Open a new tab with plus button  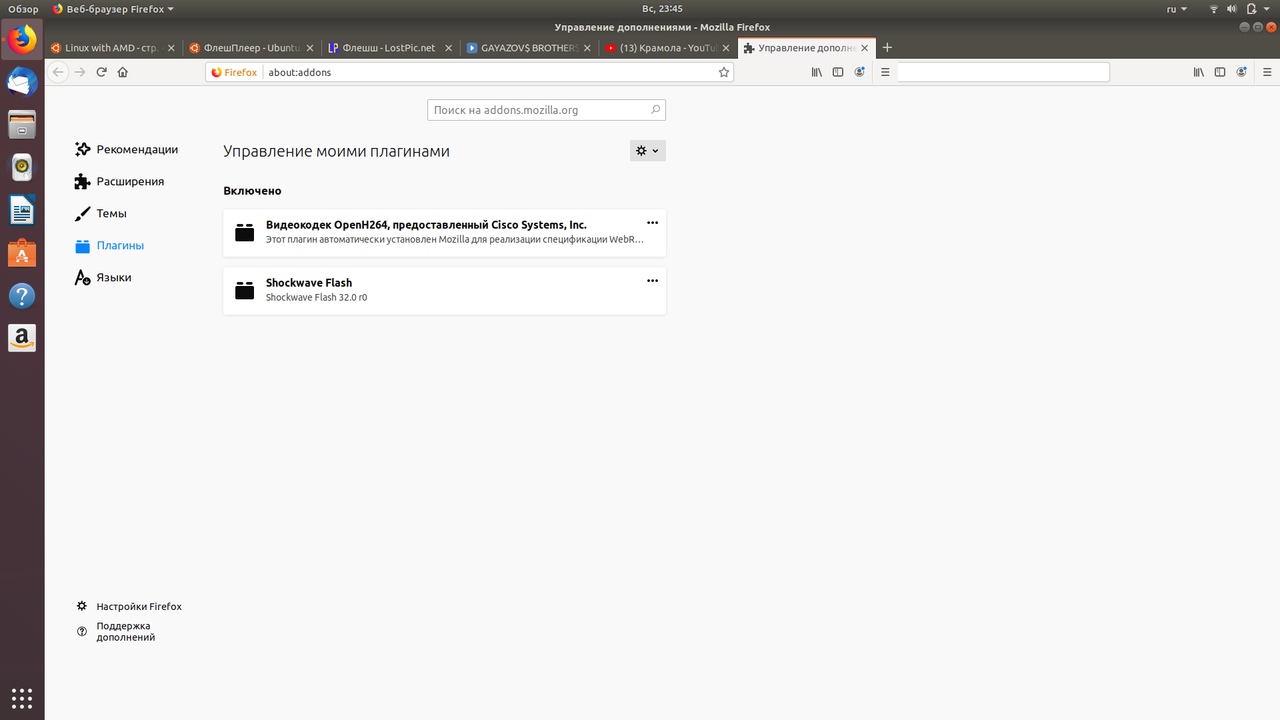coord(887,47)
